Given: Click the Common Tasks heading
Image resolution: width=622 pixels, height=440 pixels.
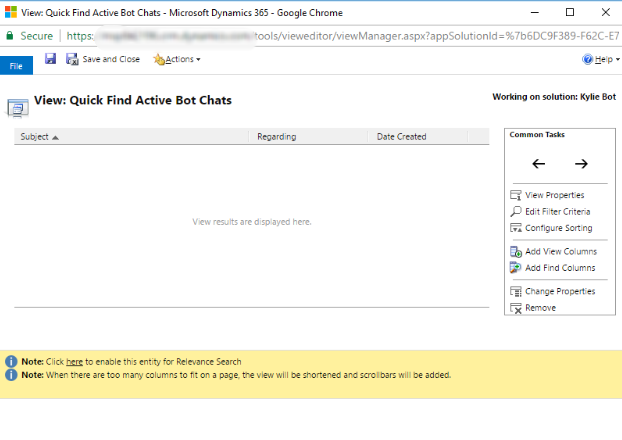Looking at the screenshot, I should coord(537,134).
